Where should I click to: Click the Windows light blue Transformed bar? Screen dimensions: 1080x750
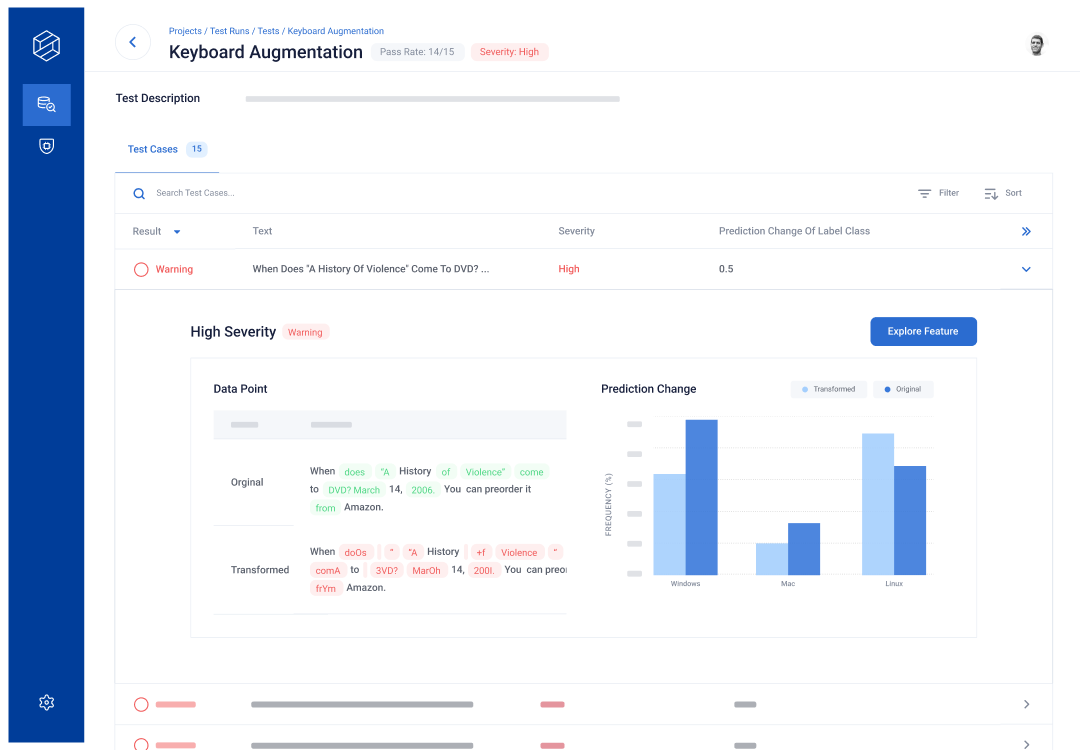[x=669, y=524]
